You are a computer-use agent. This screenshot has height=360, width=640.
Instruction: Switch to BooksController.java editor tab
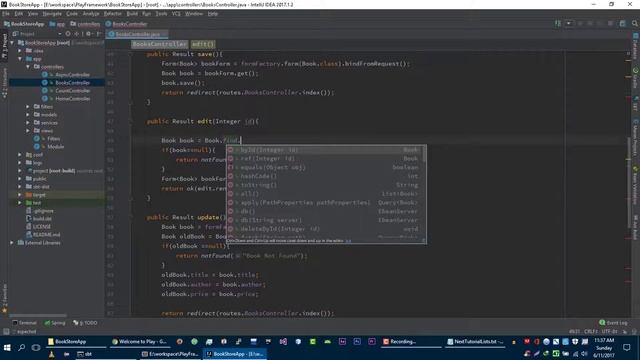pyautogui.click(x=138, y=34)
